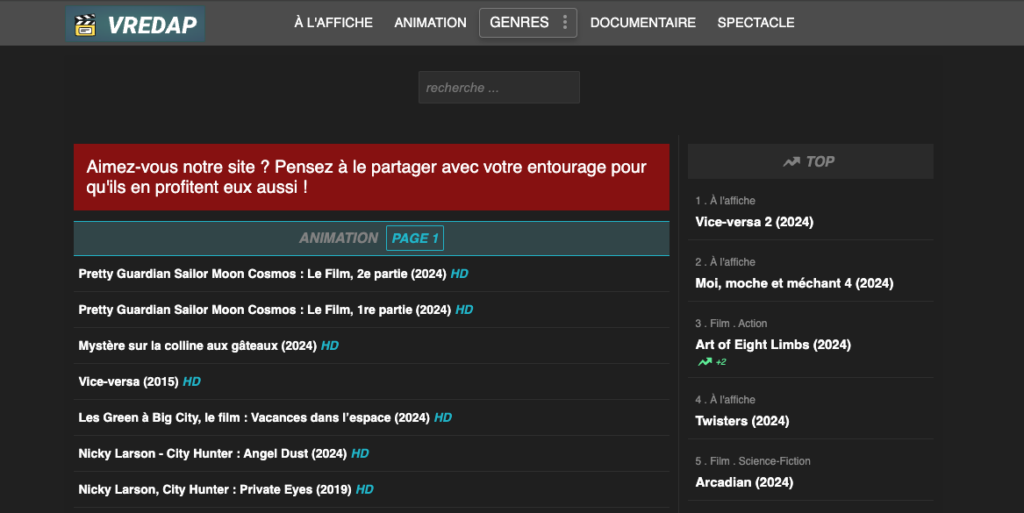
Task: Open Pretty Guardian Sailor Moon Cosmos 1re partie
Action: click(264, 310)
